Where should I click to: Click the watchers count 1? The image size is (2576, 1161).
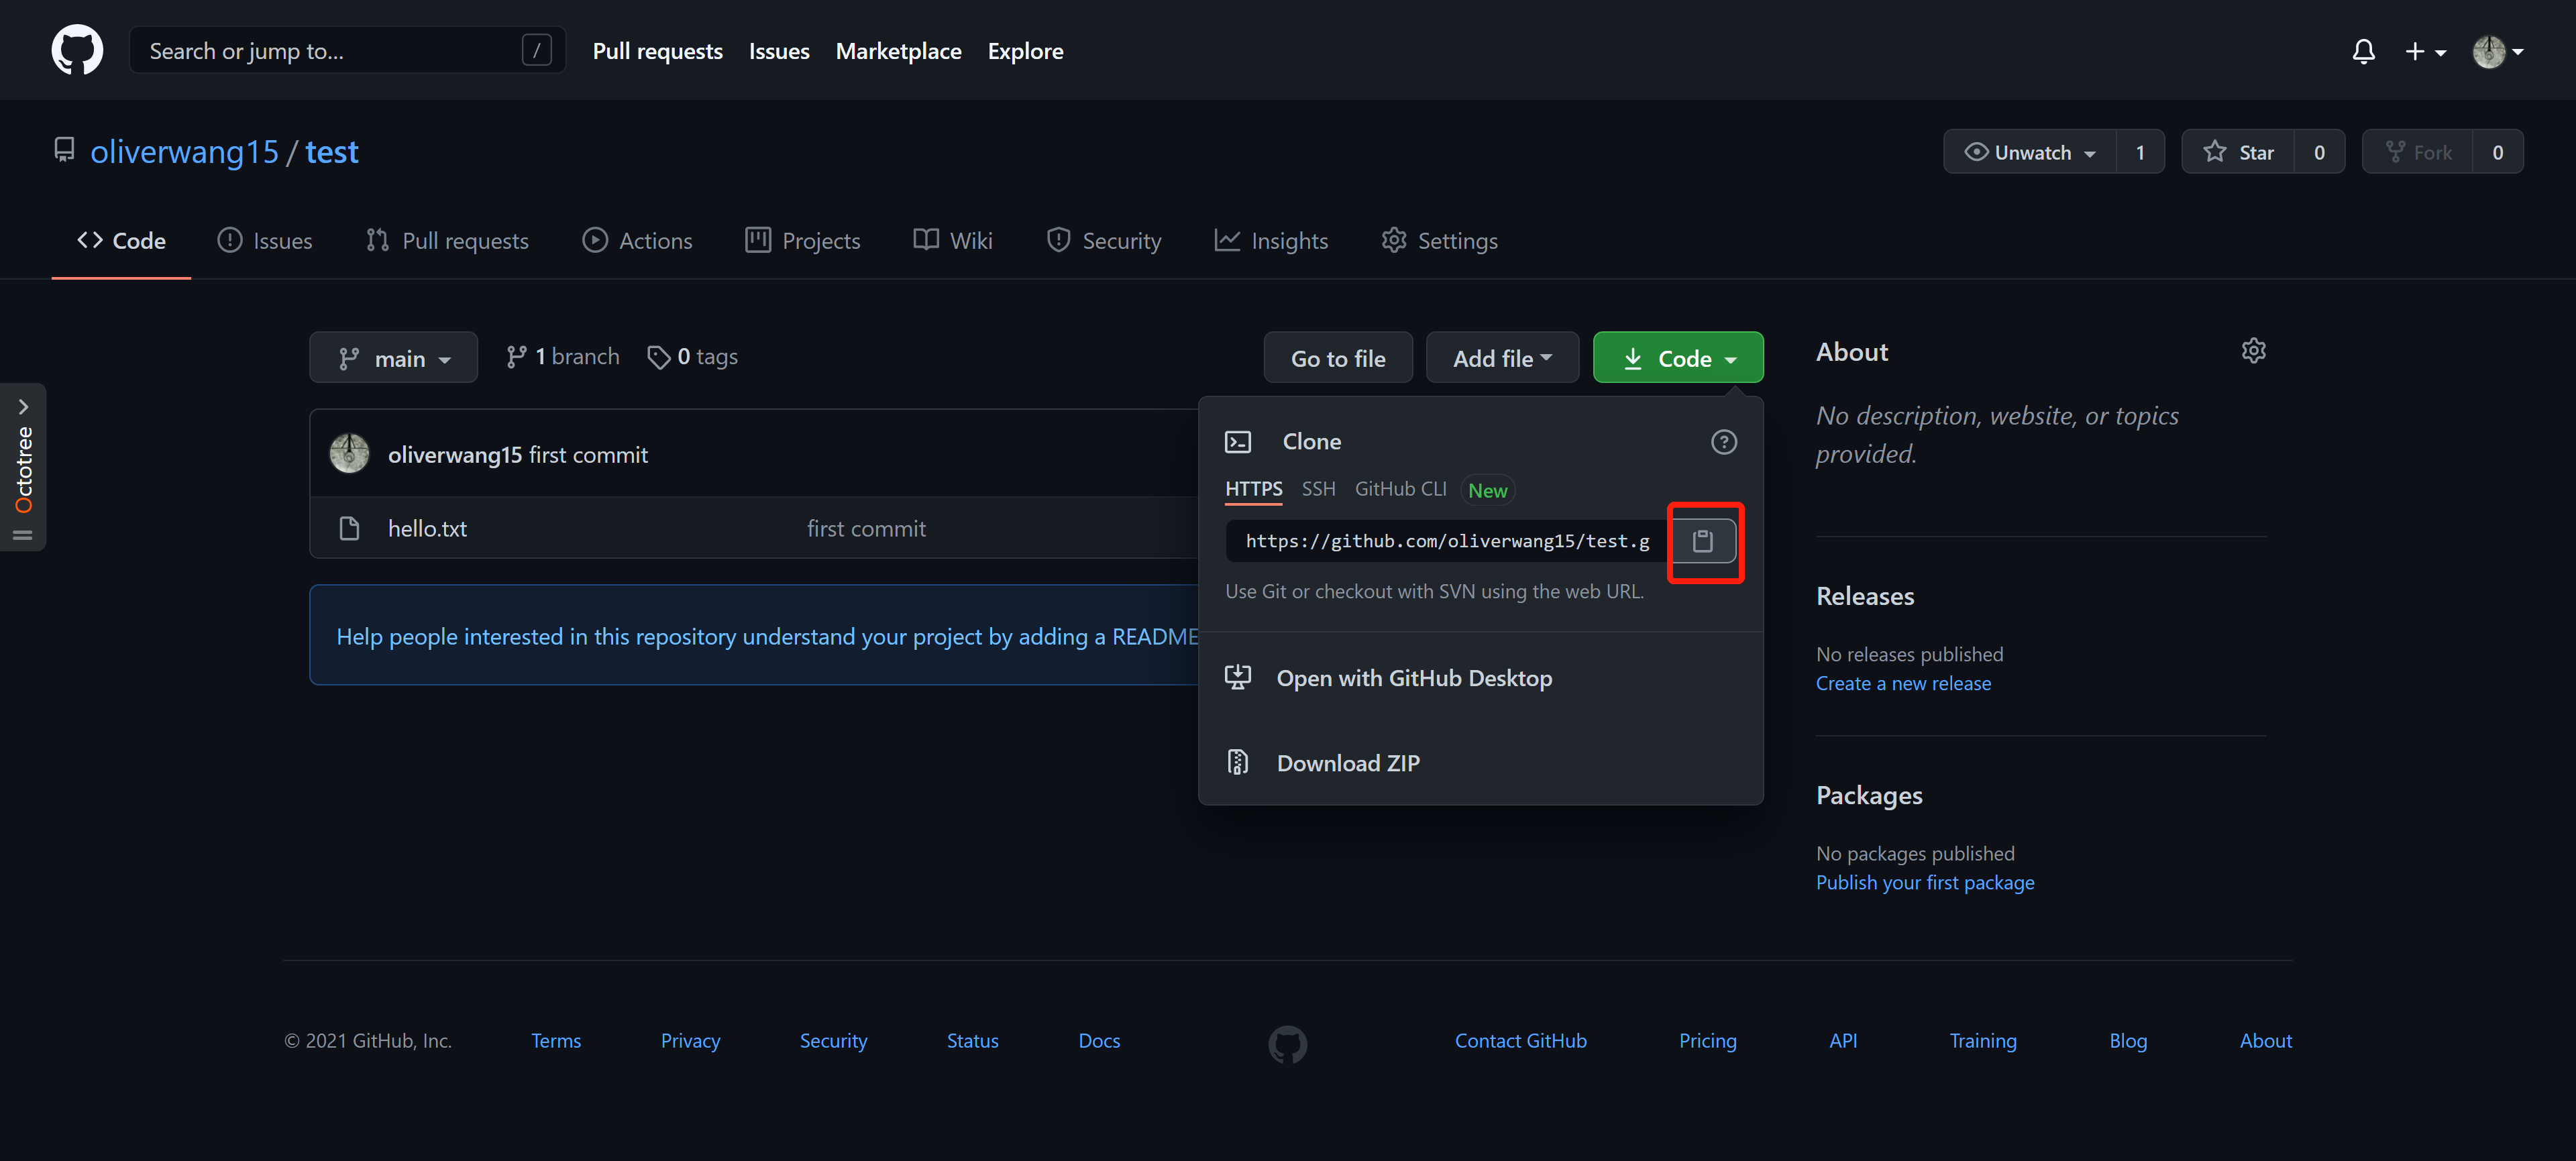tap(2140, 152)
